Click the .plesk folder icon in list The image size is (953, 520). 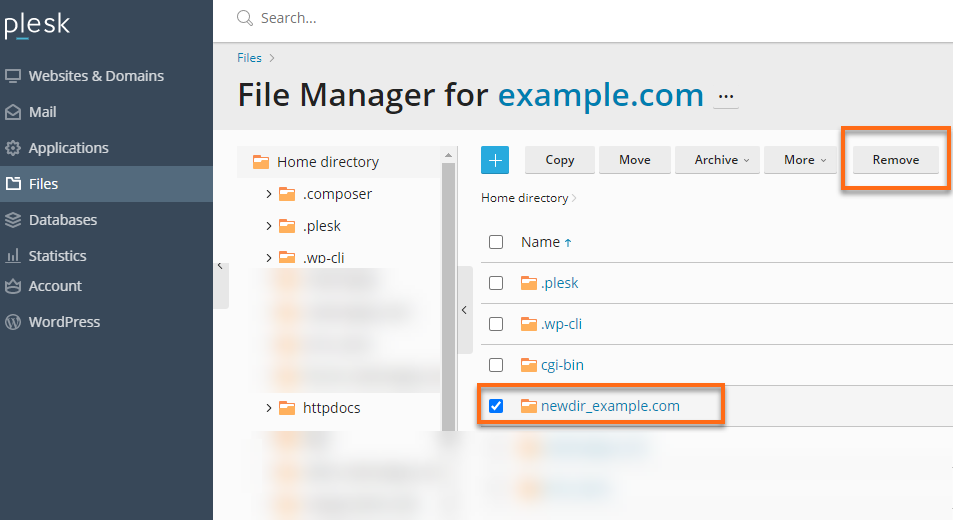(x=529, y=282)
